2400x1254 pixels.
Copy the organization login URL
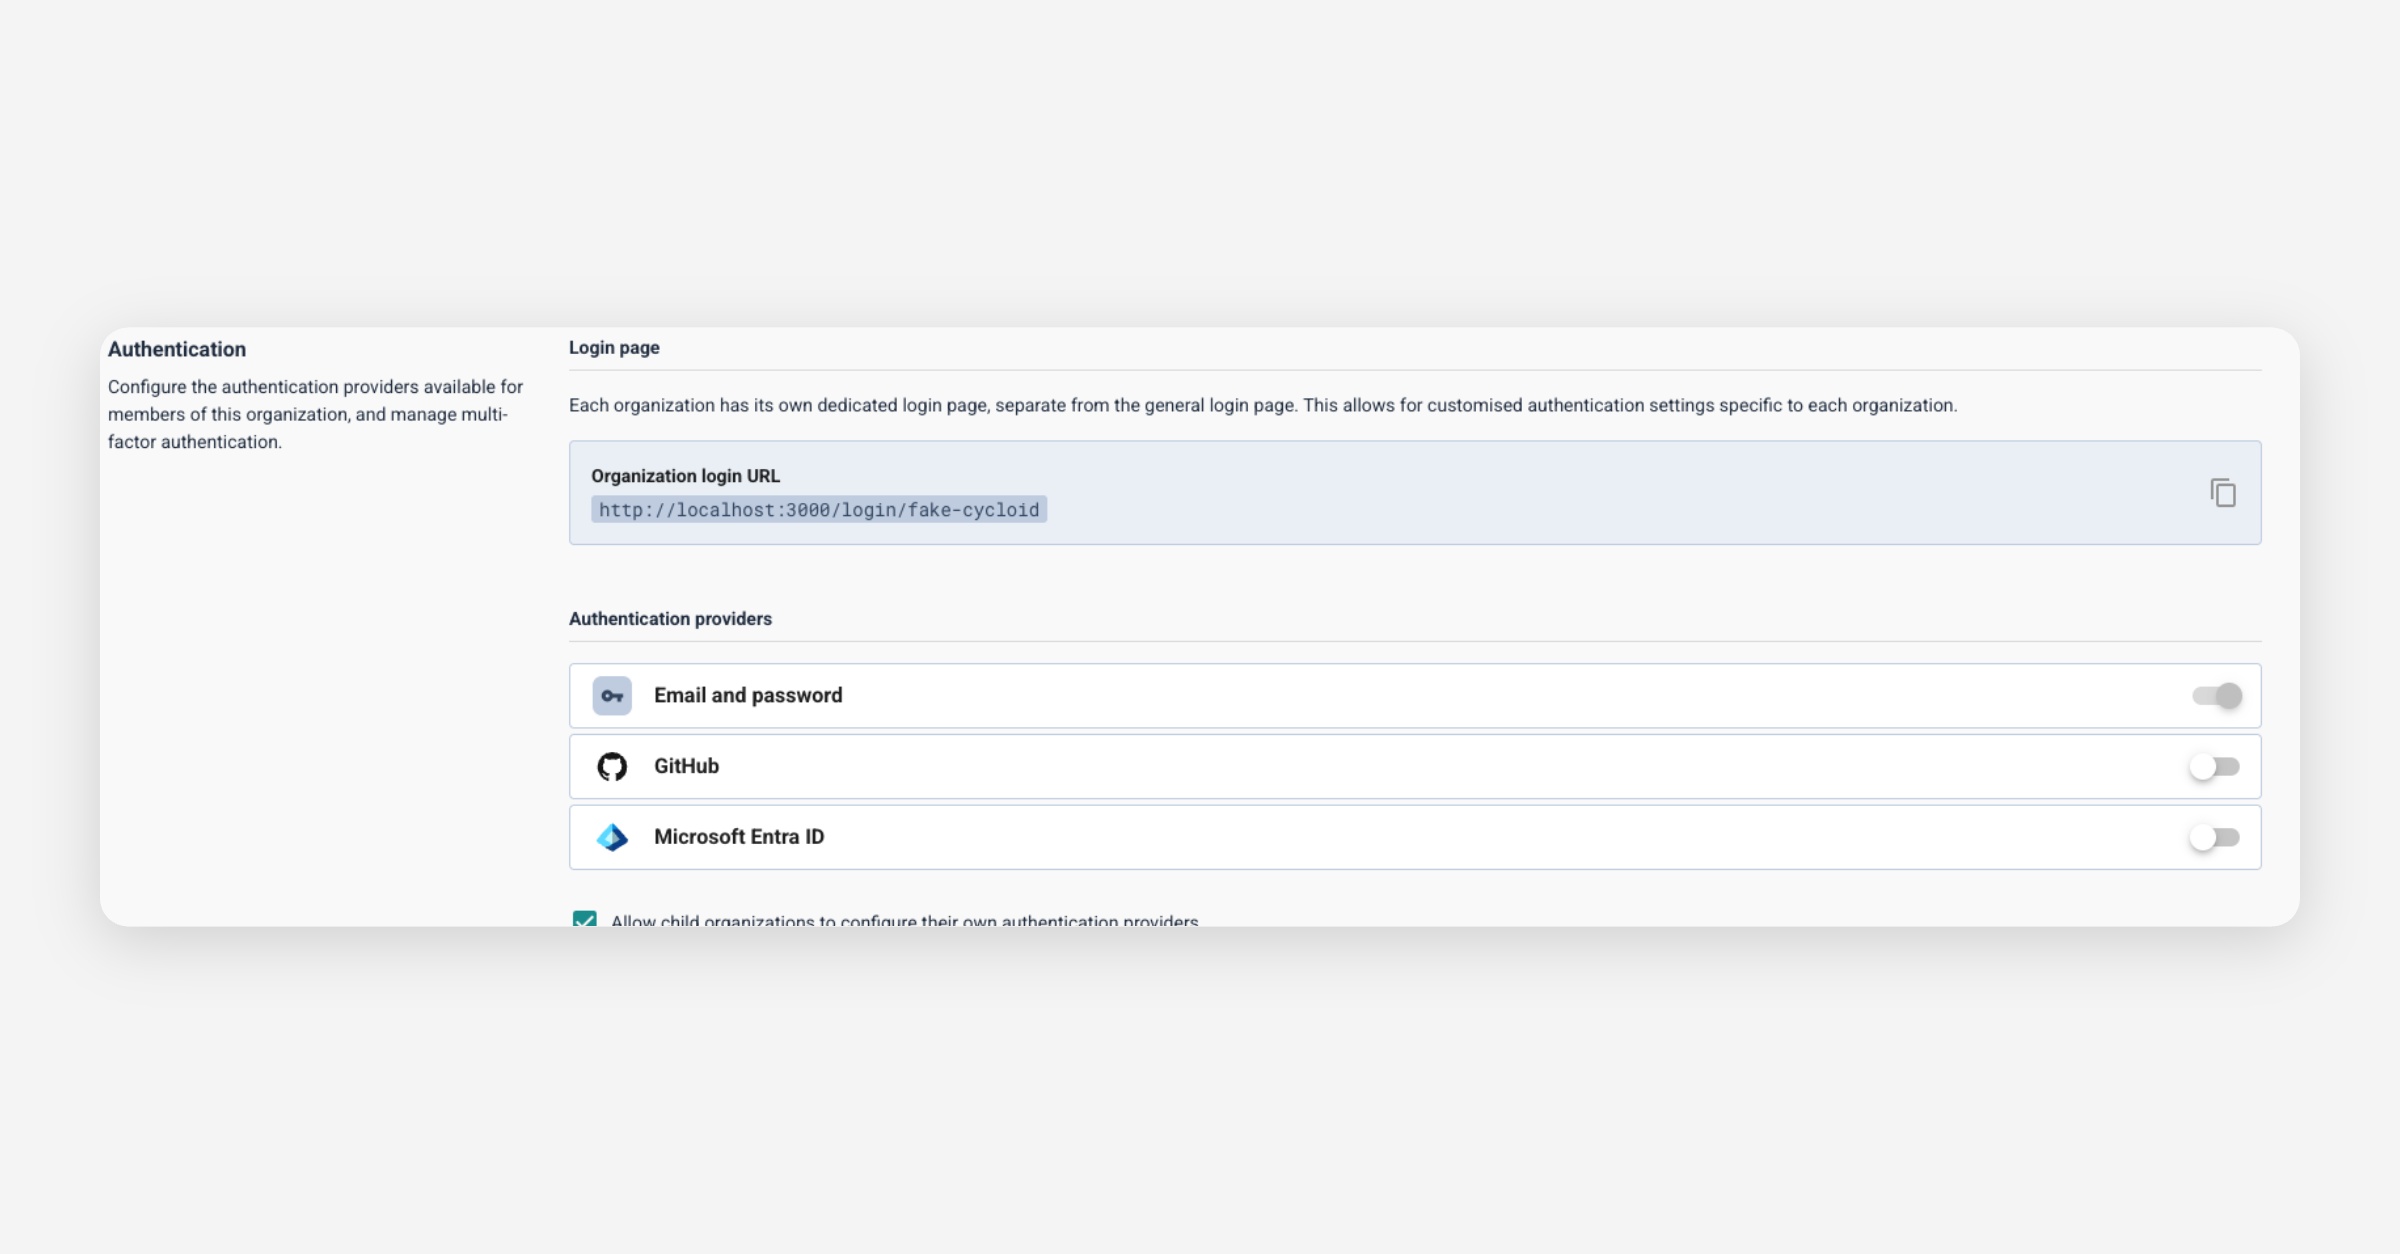pyautogui.click(x=2222, y=493)
